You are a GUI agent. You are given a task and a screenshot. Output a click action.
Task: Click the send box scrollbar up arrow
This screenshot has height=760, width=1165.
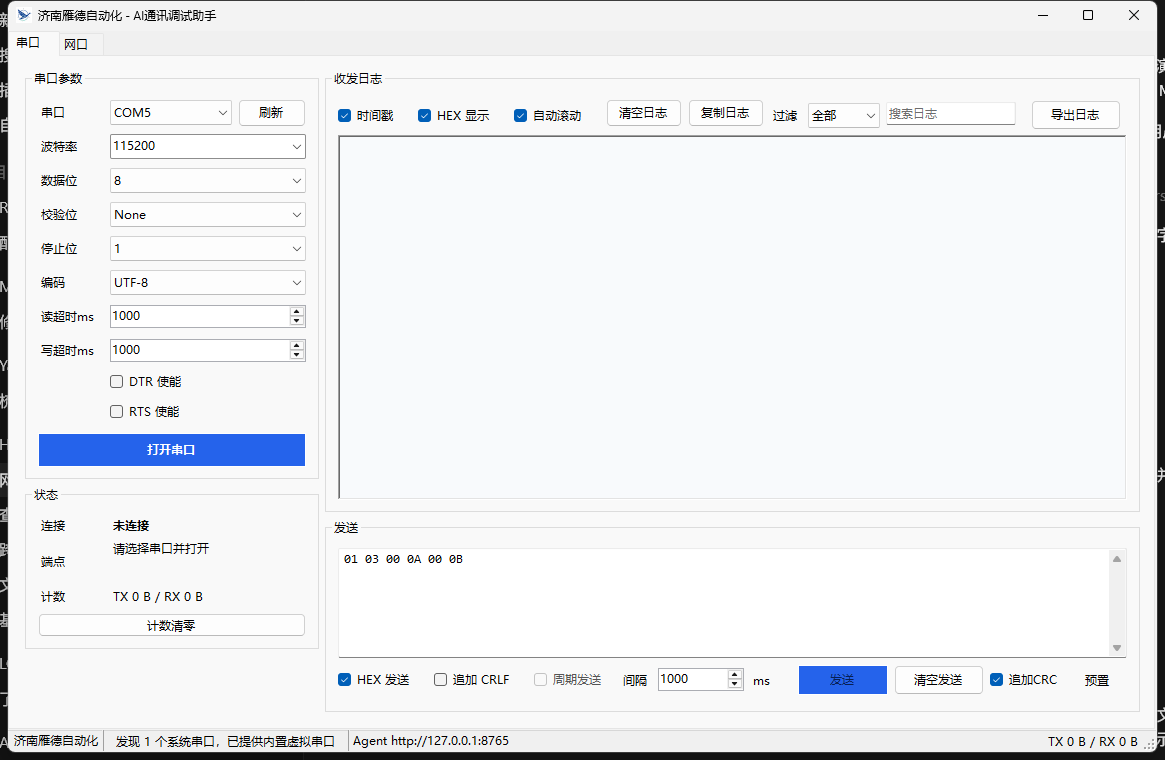coord(1117,559)
